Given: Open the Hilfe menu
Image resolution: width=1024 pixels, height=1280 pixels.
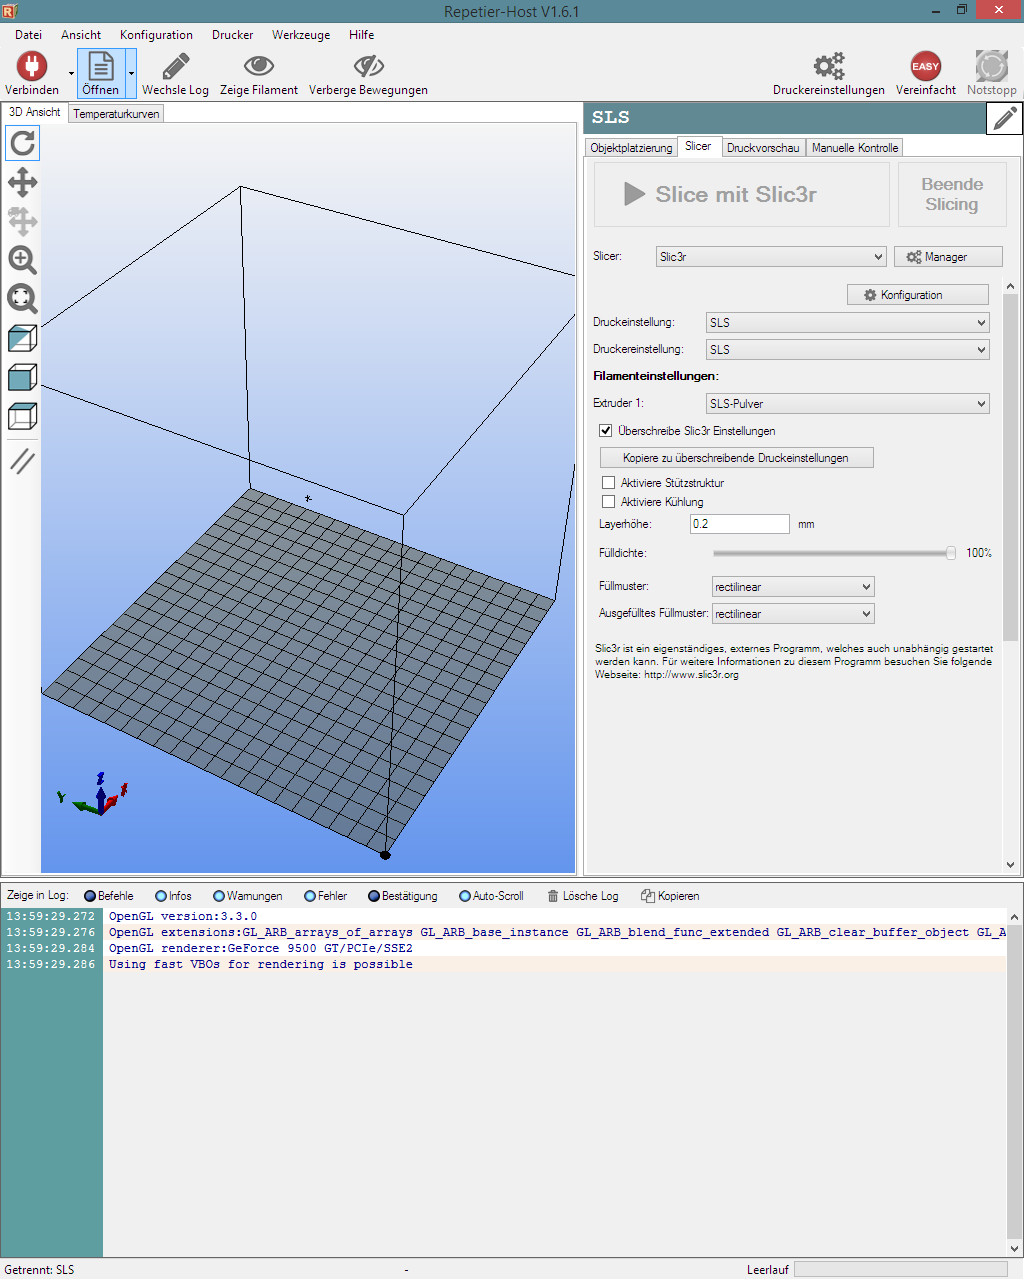Looking at the screenshot, I should click(362, 34).
